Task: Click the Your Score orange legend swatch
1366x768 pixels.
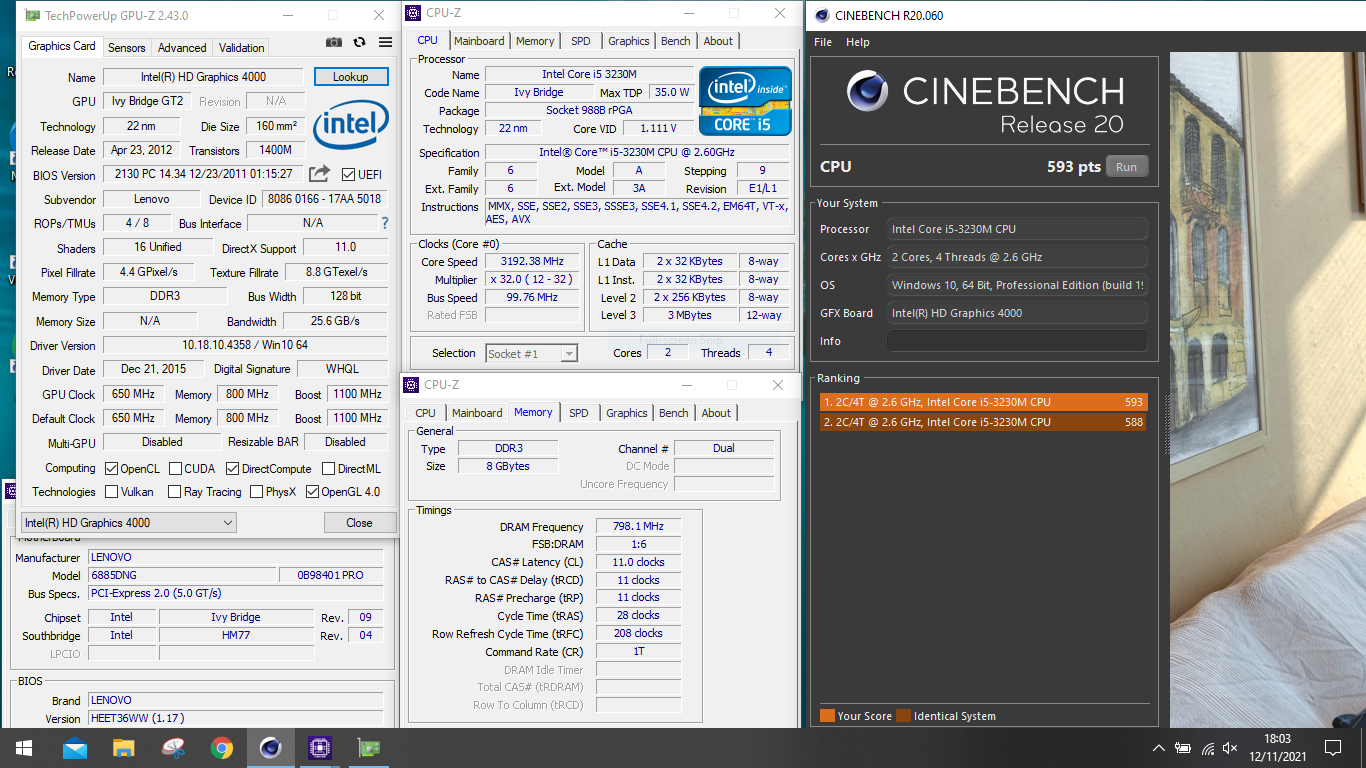Action: 827,716
